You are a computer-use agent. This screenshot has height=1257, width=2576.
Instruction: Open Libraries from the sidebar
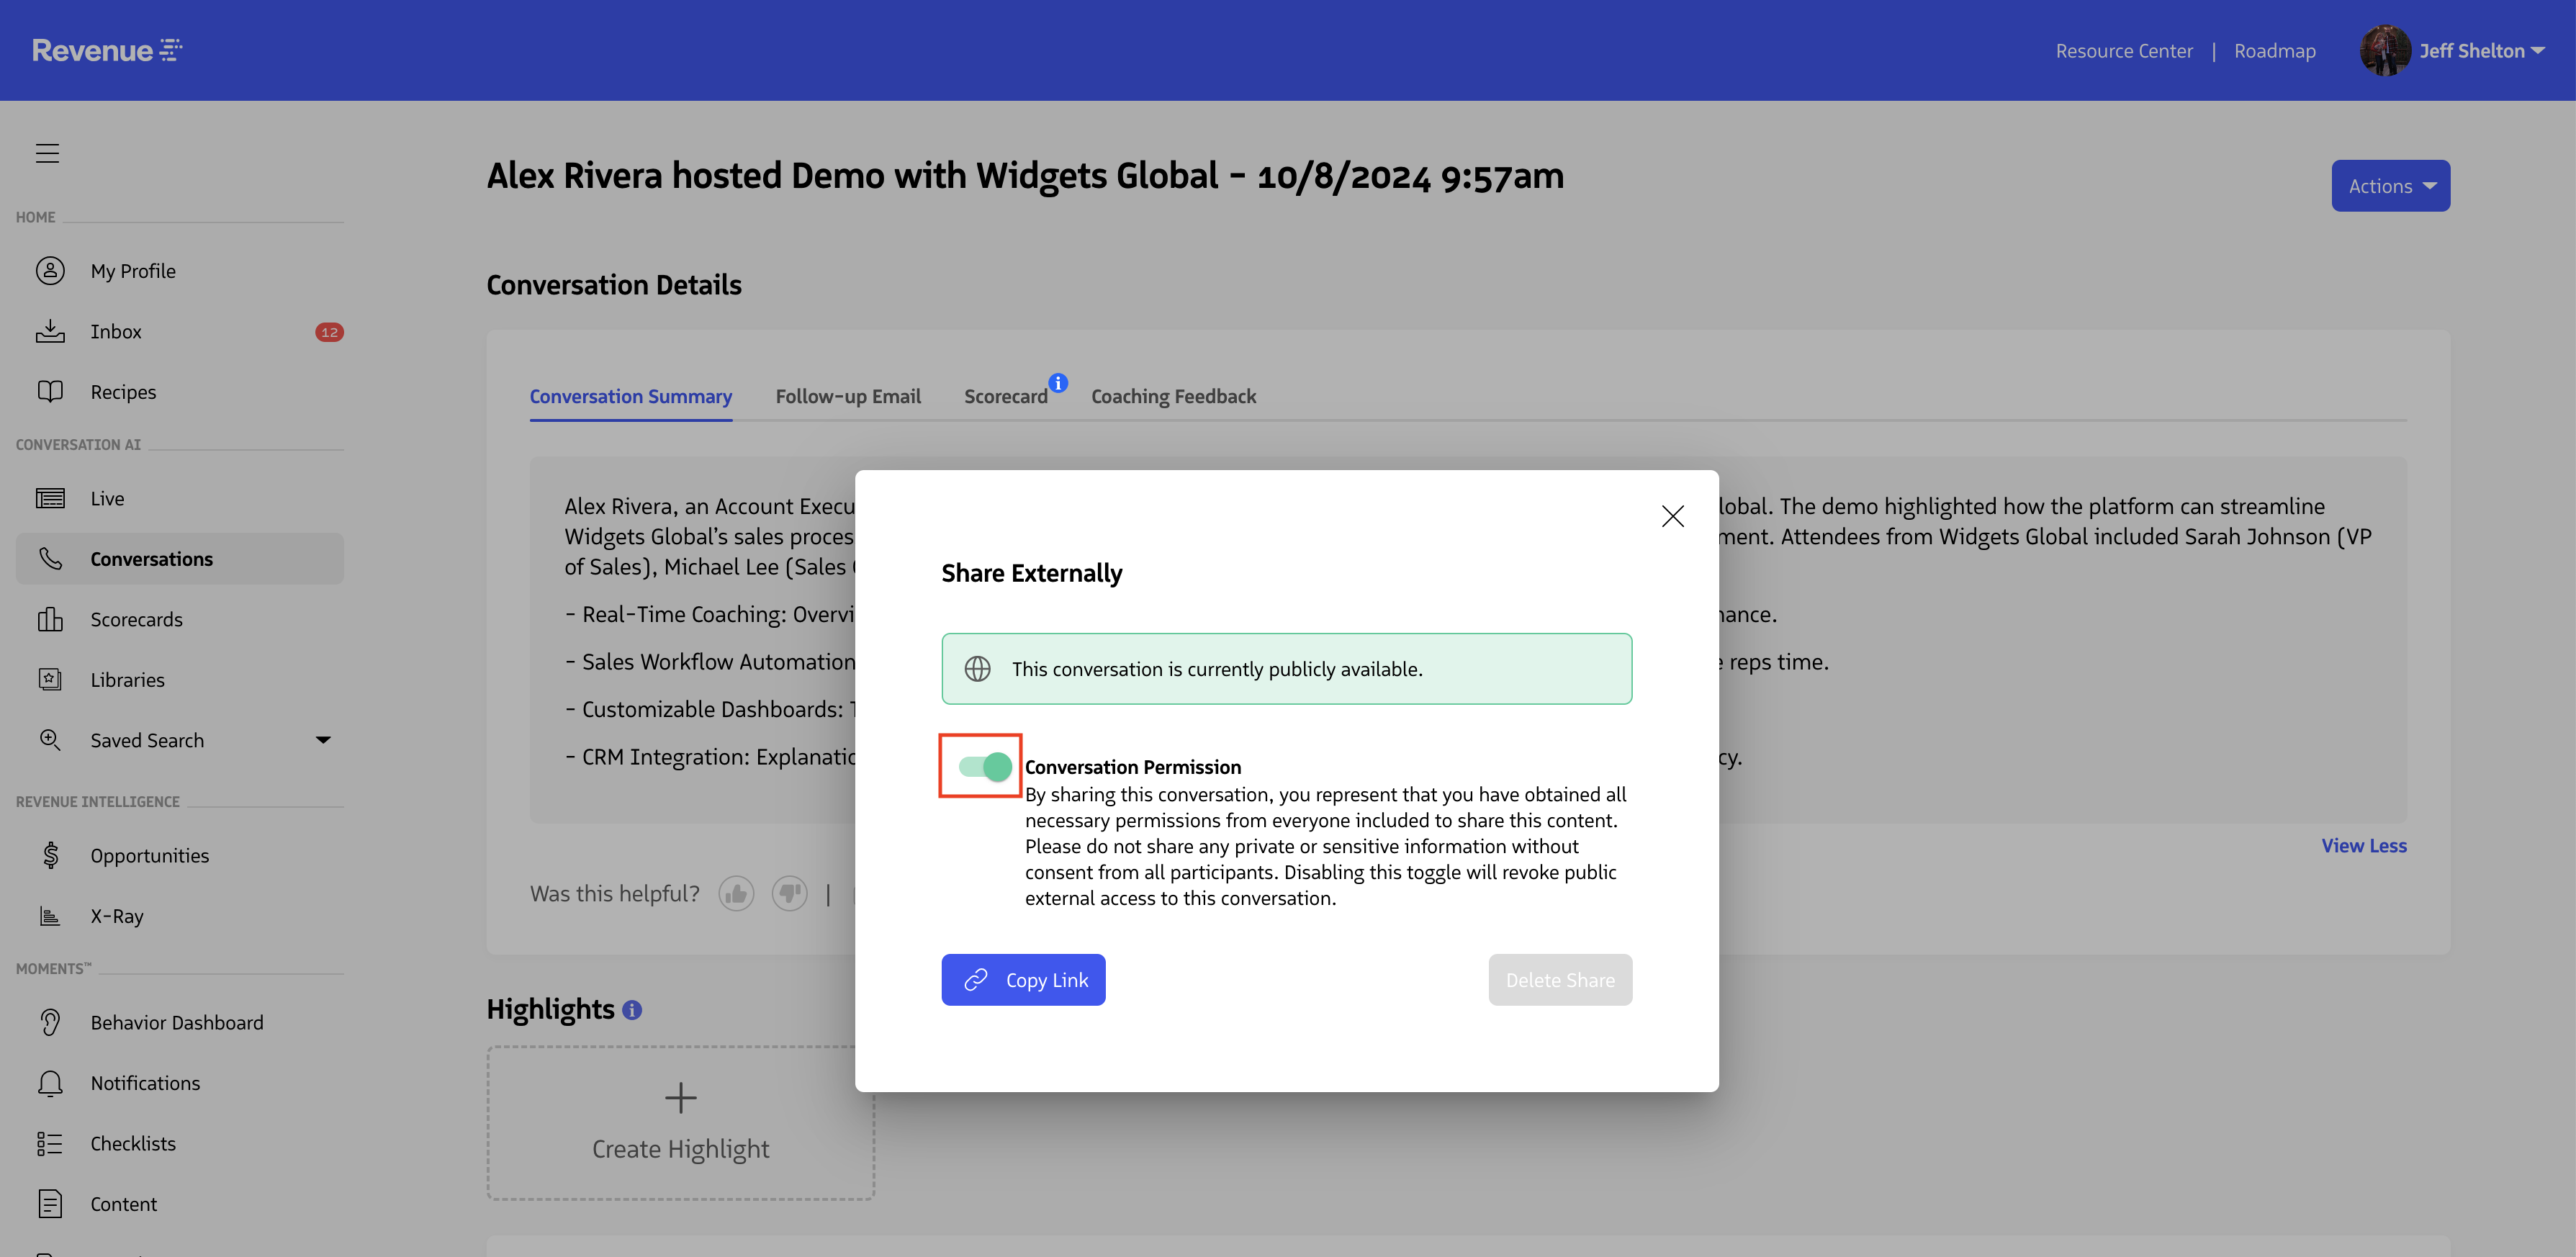[x=129, y=679]
